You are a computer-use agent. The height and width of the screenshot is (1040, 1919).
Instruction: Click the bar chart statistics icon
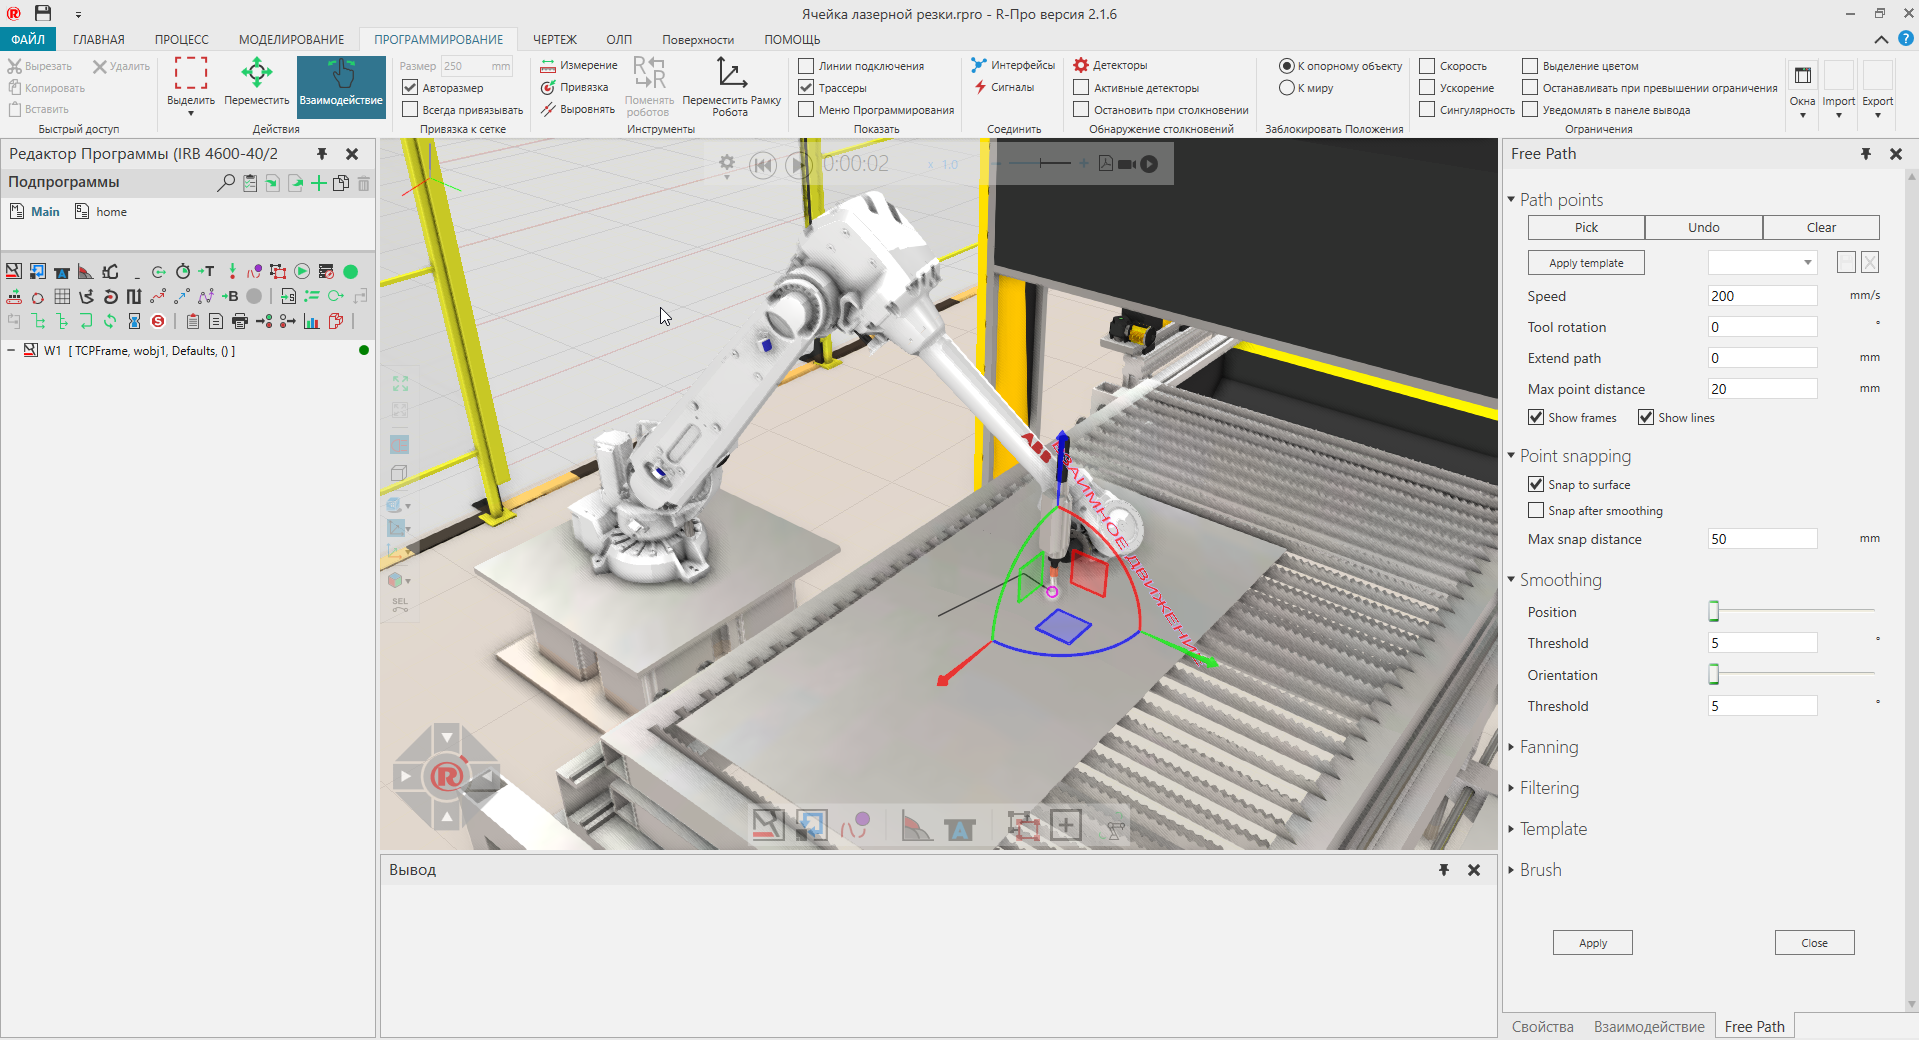(x=312, y=321)
